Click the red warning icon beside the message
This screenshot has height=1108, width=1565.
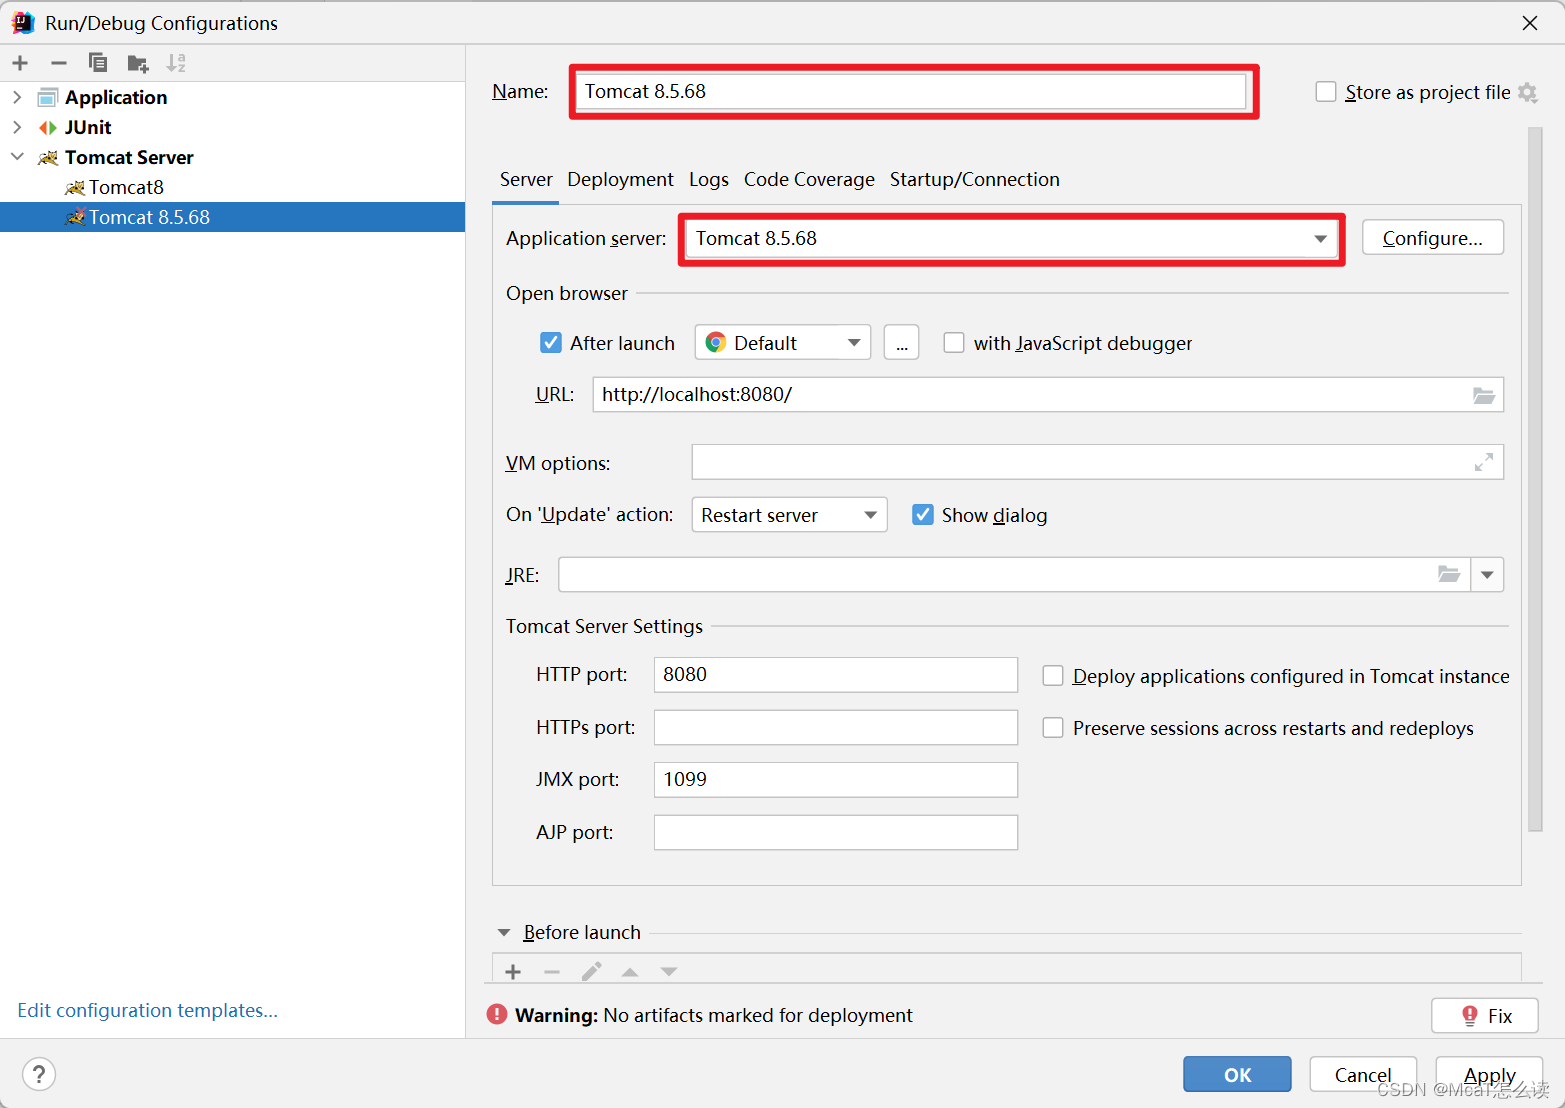[497, 1015]
